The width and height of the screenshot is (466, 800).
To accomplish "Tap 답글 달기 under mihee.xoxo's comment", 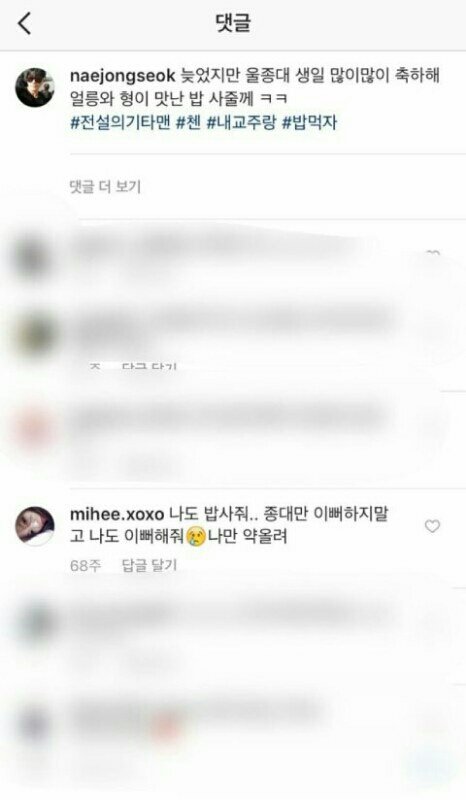I will tap(150, 565).
